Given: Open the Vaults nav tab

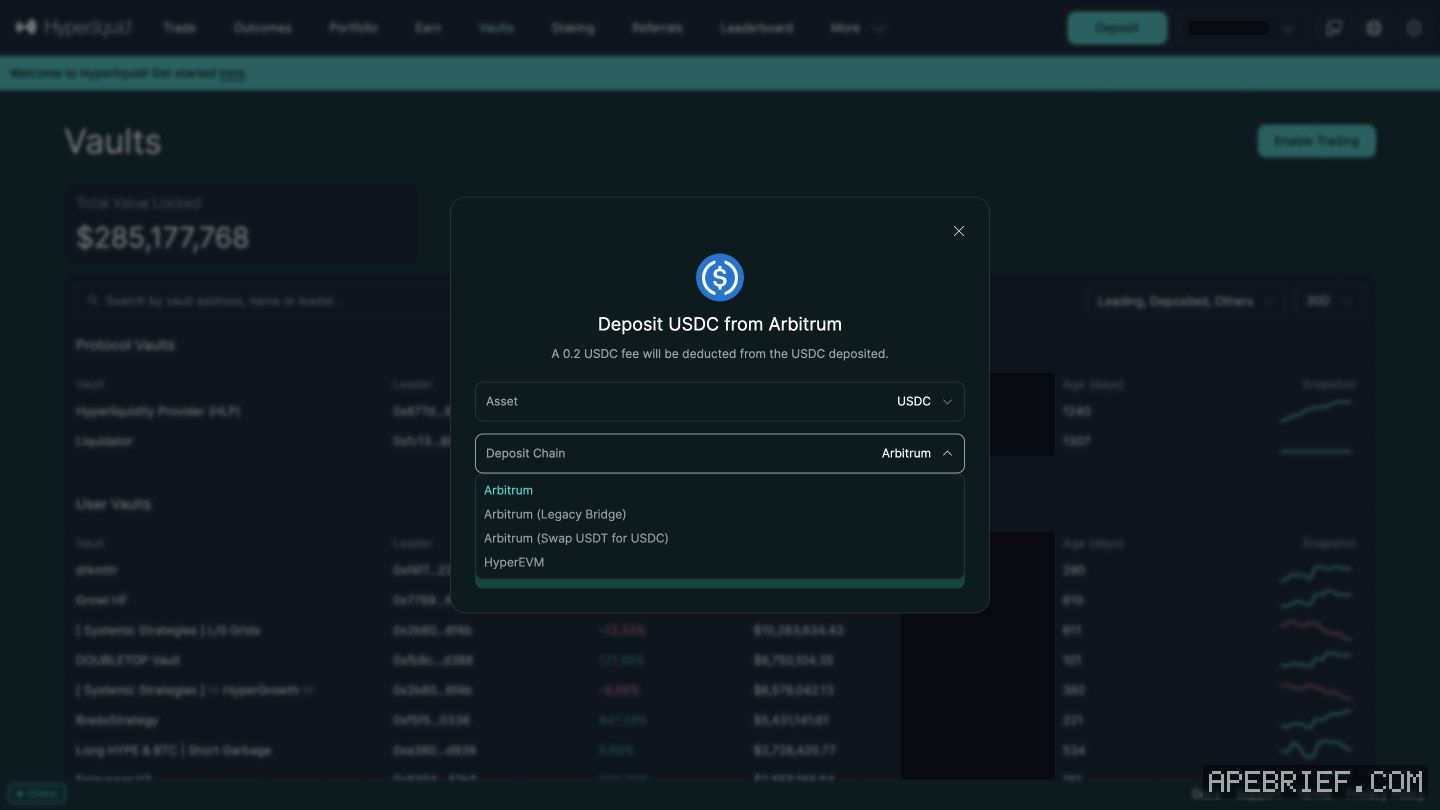Looking at the screenshot, I should (496, 28).
